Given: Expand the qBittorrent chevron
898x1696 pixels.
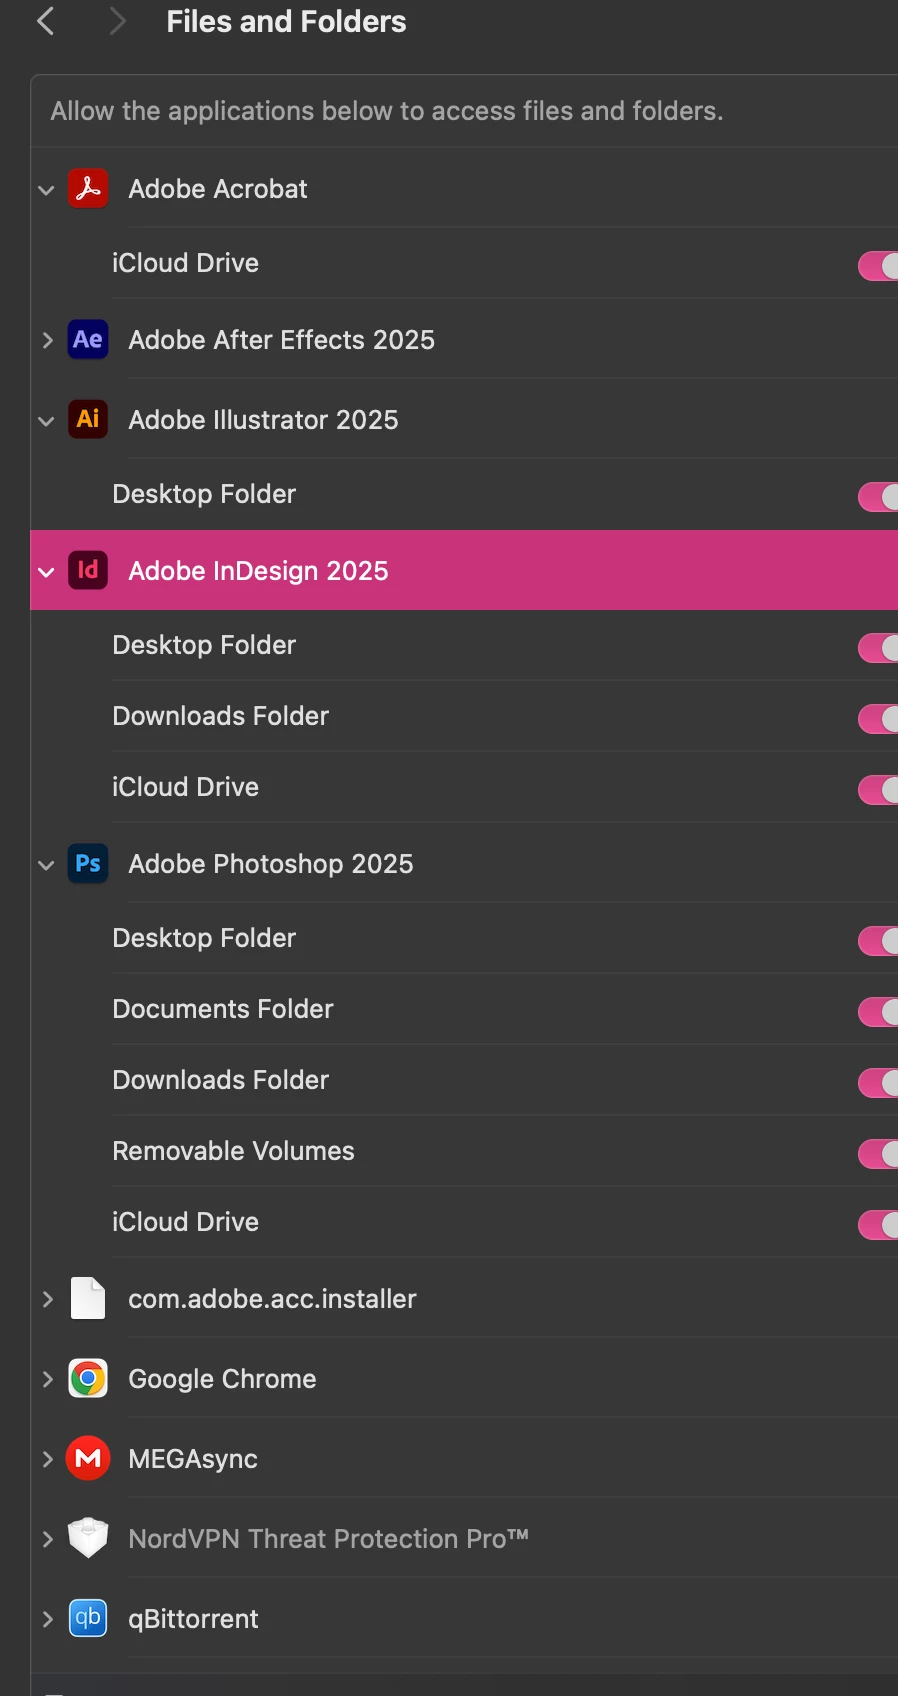Looking at the screenshot, I should [x=47, y=1619].
